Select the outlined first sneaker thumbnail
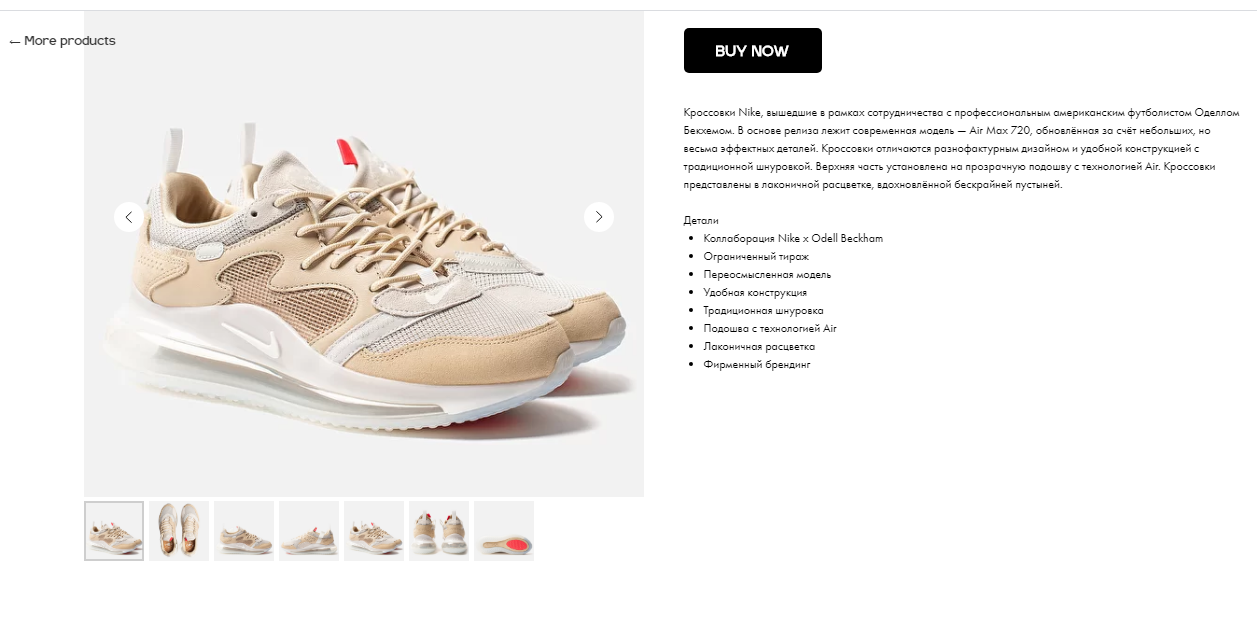This screenshot has width=1257, height=631. click(114, 531)
